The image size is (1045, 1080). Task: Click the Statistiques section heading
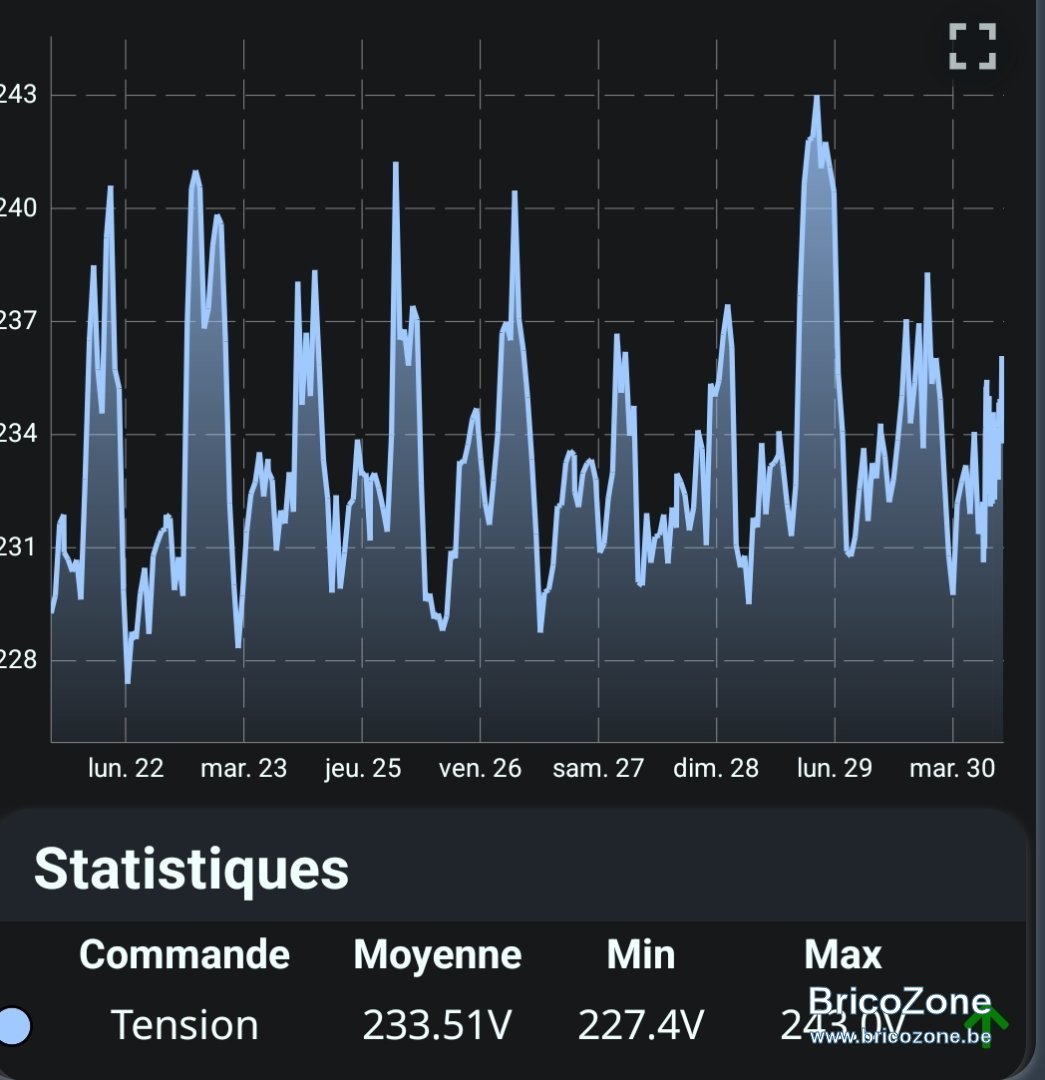pos(192,869)
